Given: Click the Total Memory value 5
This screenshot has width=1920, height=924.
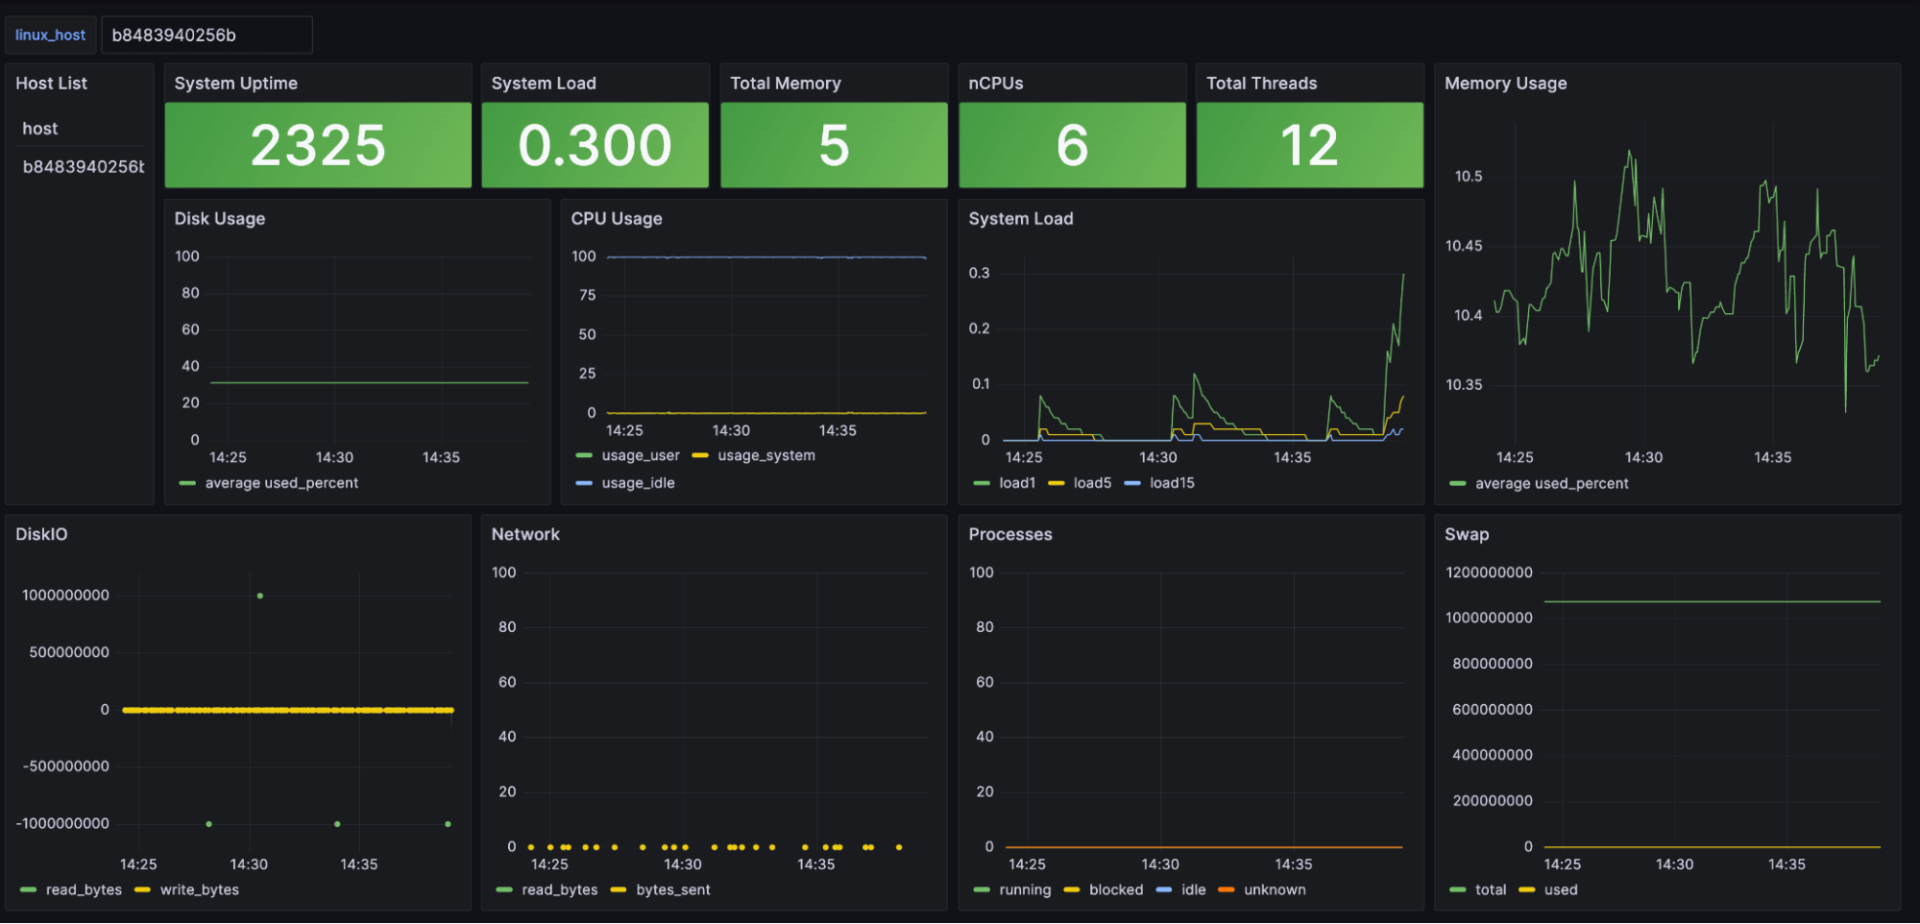Looking at the screenshot, I should pos(834,145).
